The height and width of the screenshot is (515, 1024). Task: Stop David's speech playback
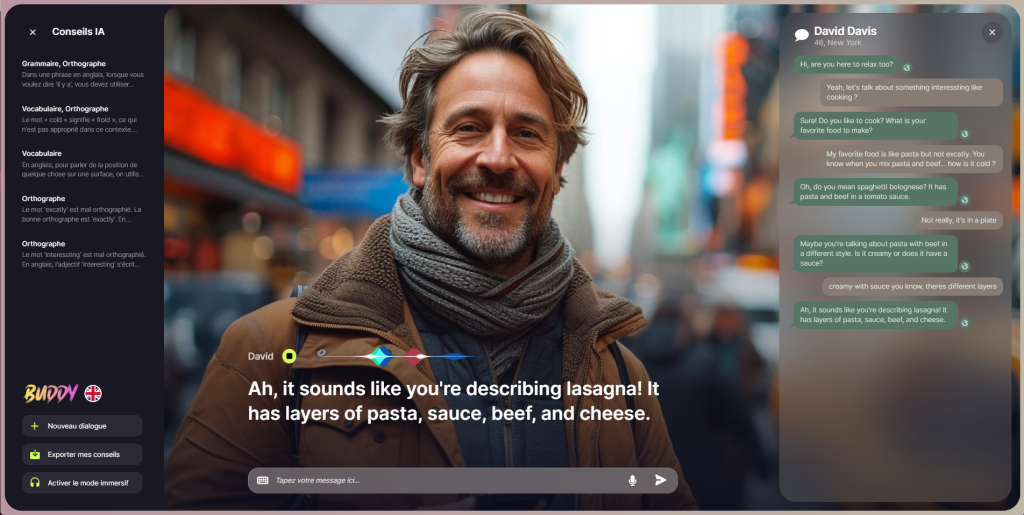289,356
